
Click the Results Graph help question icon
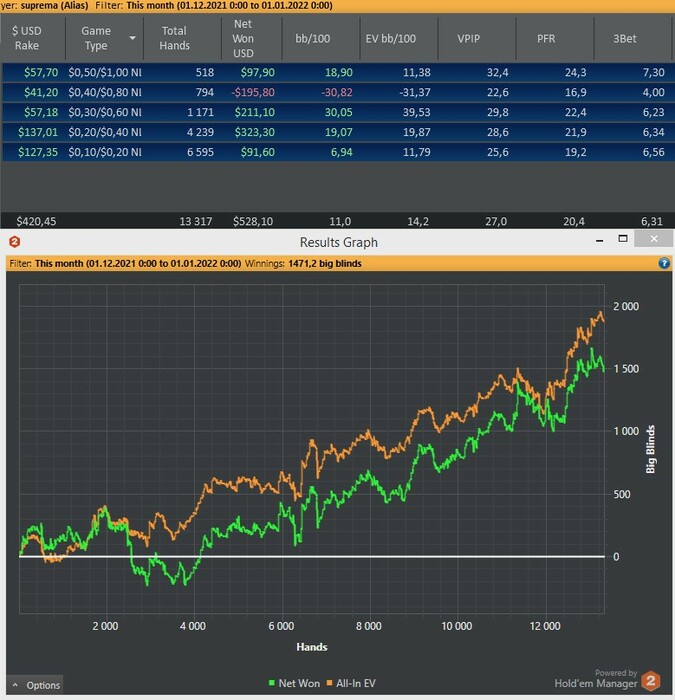pyautogui.click(x=664, y=263)
